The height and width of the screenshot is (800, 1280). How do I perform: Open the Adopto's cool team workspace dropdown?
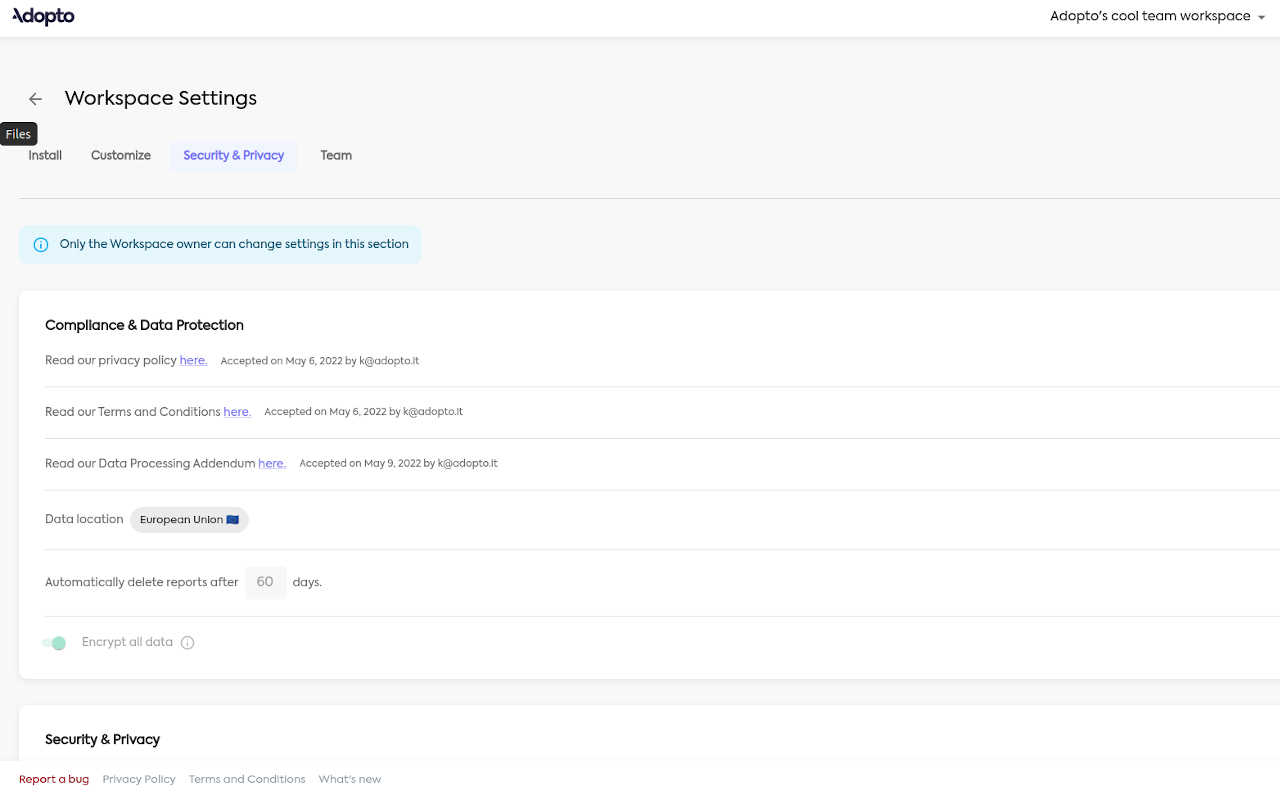point(1158,16)
